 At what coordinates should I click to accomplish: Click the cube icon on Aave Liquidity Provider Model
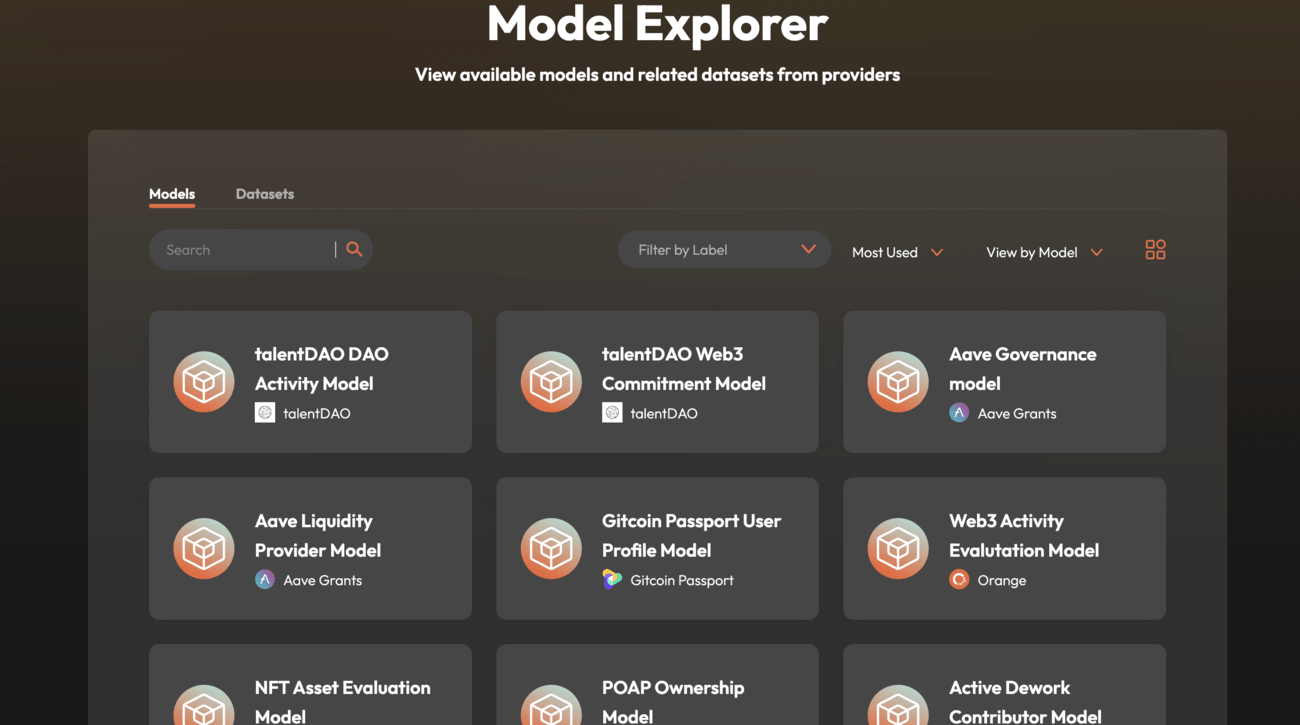[204, 549]
